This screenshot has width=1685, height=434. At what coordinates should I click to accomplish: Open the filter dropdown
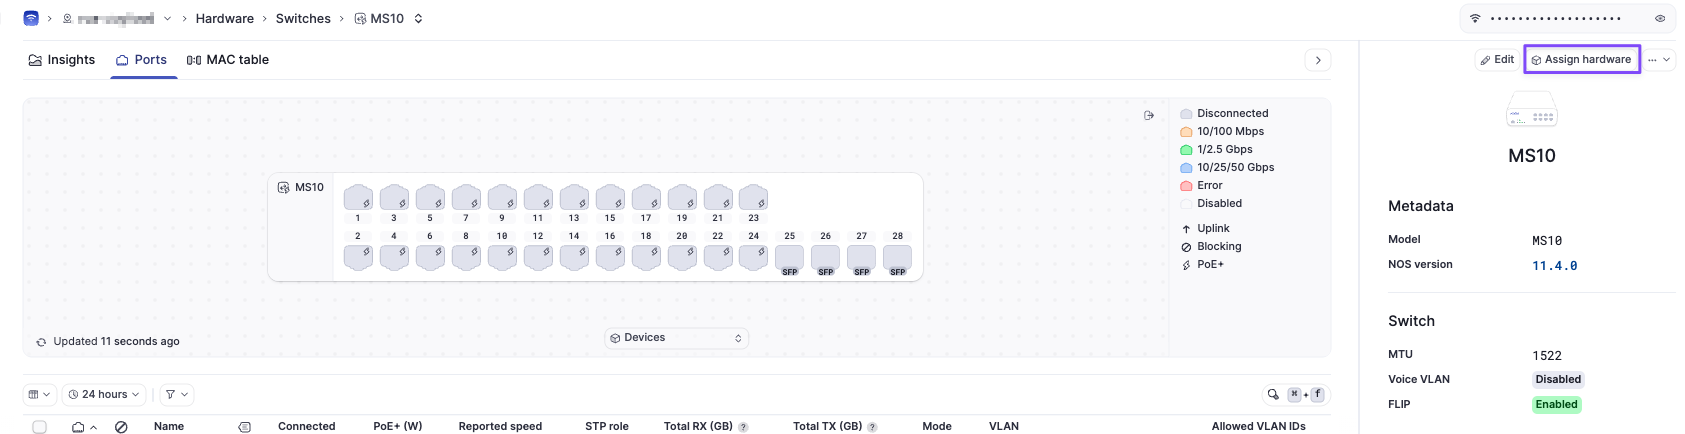[176, 395]
